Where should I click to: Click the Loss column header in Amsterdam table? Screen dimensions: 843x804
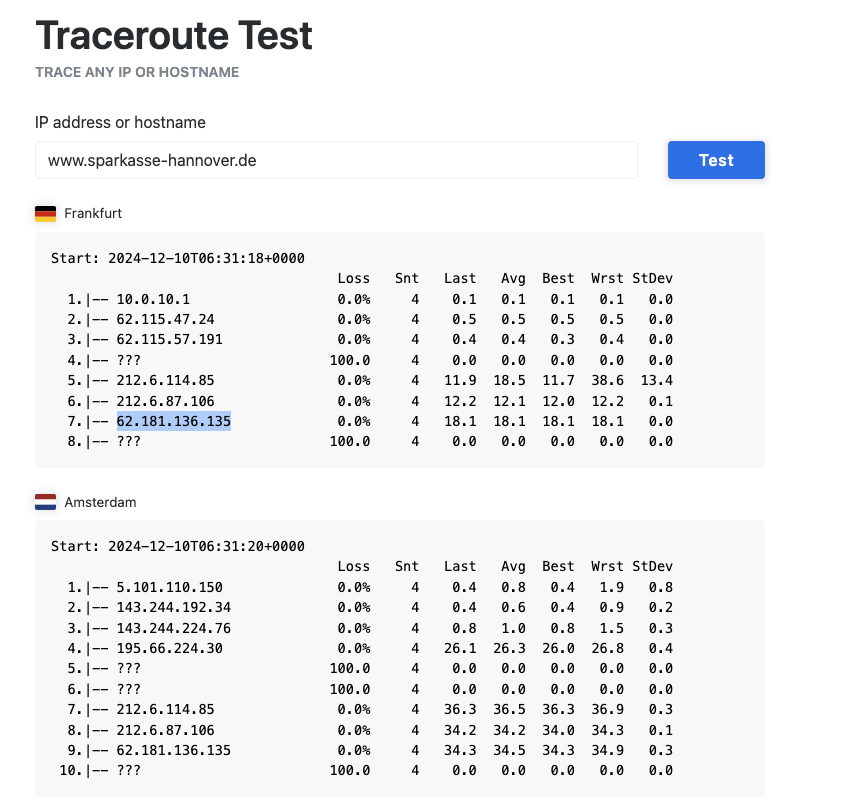coord(354,566)
